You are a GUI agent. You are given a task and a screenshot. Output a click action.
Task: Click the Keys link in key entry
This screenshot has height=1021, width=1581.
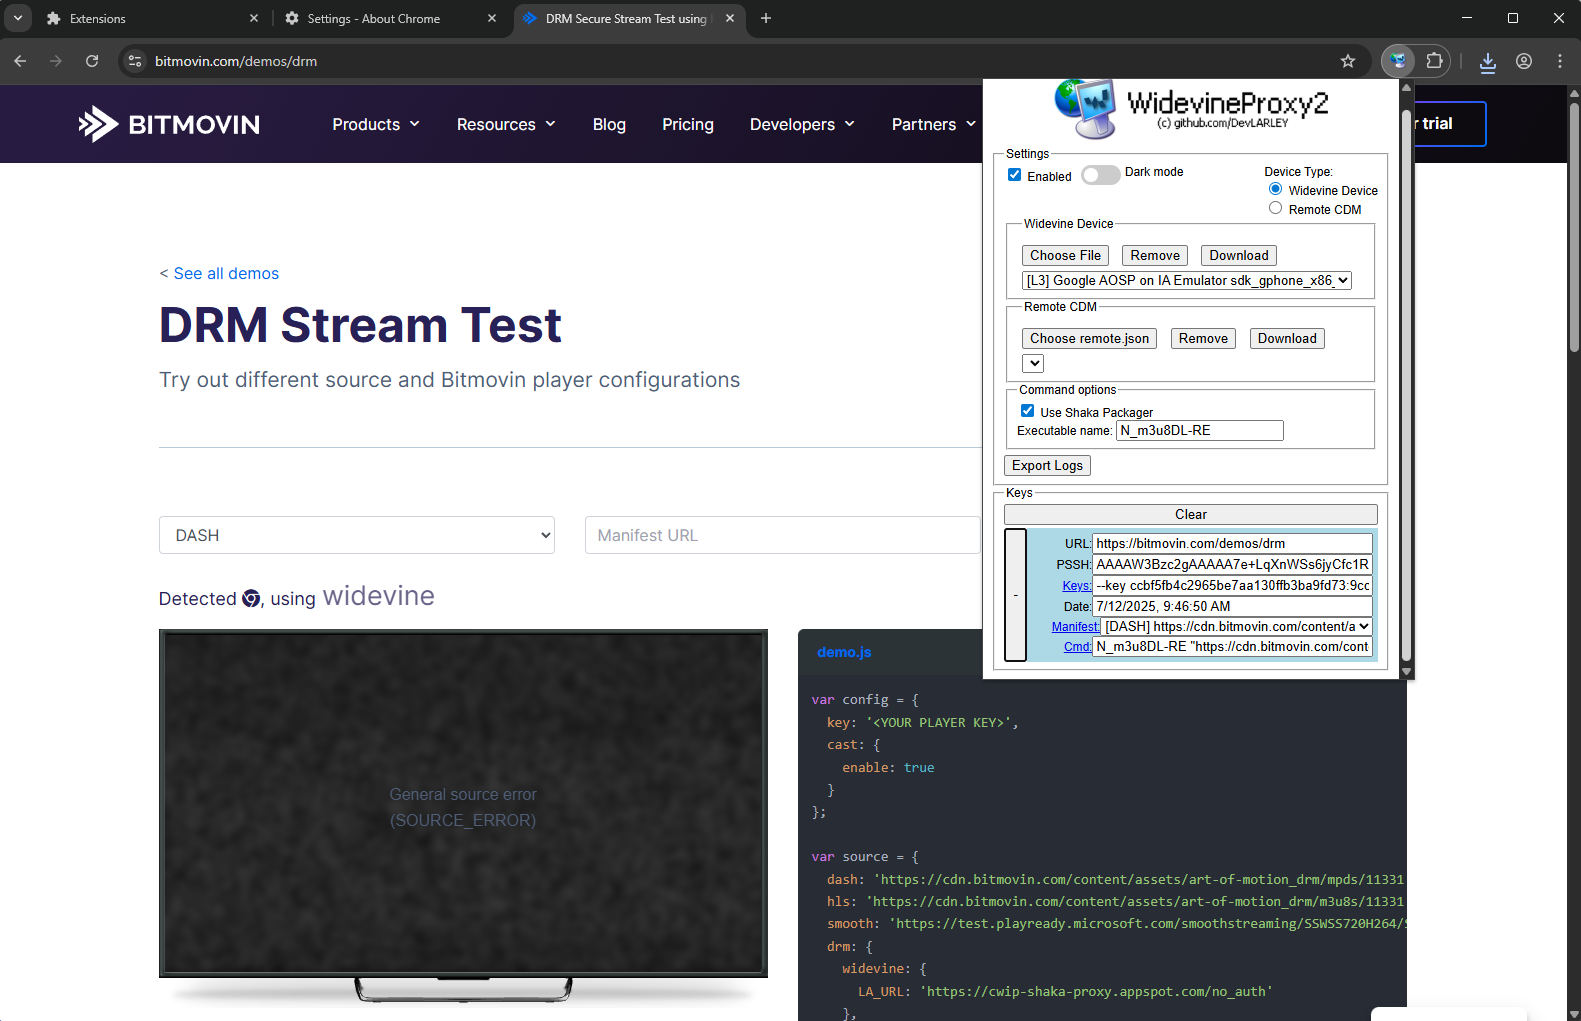(1076, 586)
